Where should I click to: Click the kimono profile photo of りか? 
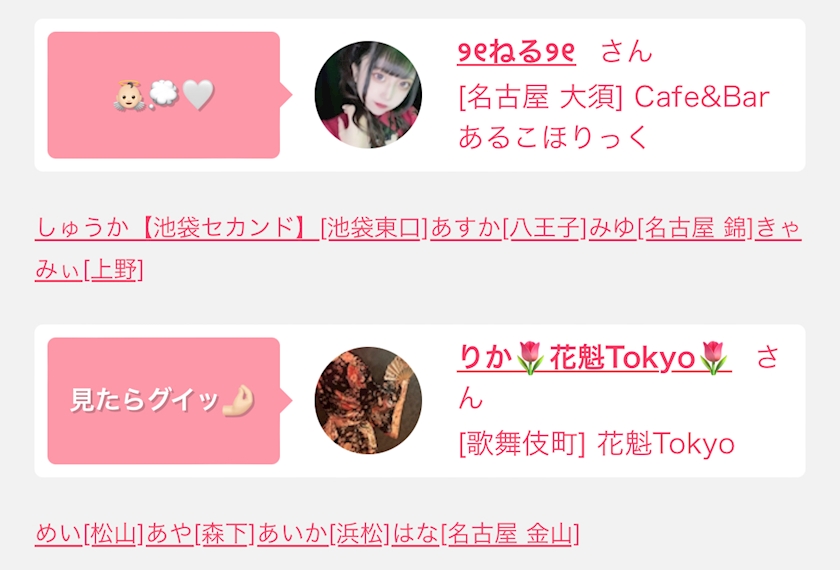pos(368,400)
